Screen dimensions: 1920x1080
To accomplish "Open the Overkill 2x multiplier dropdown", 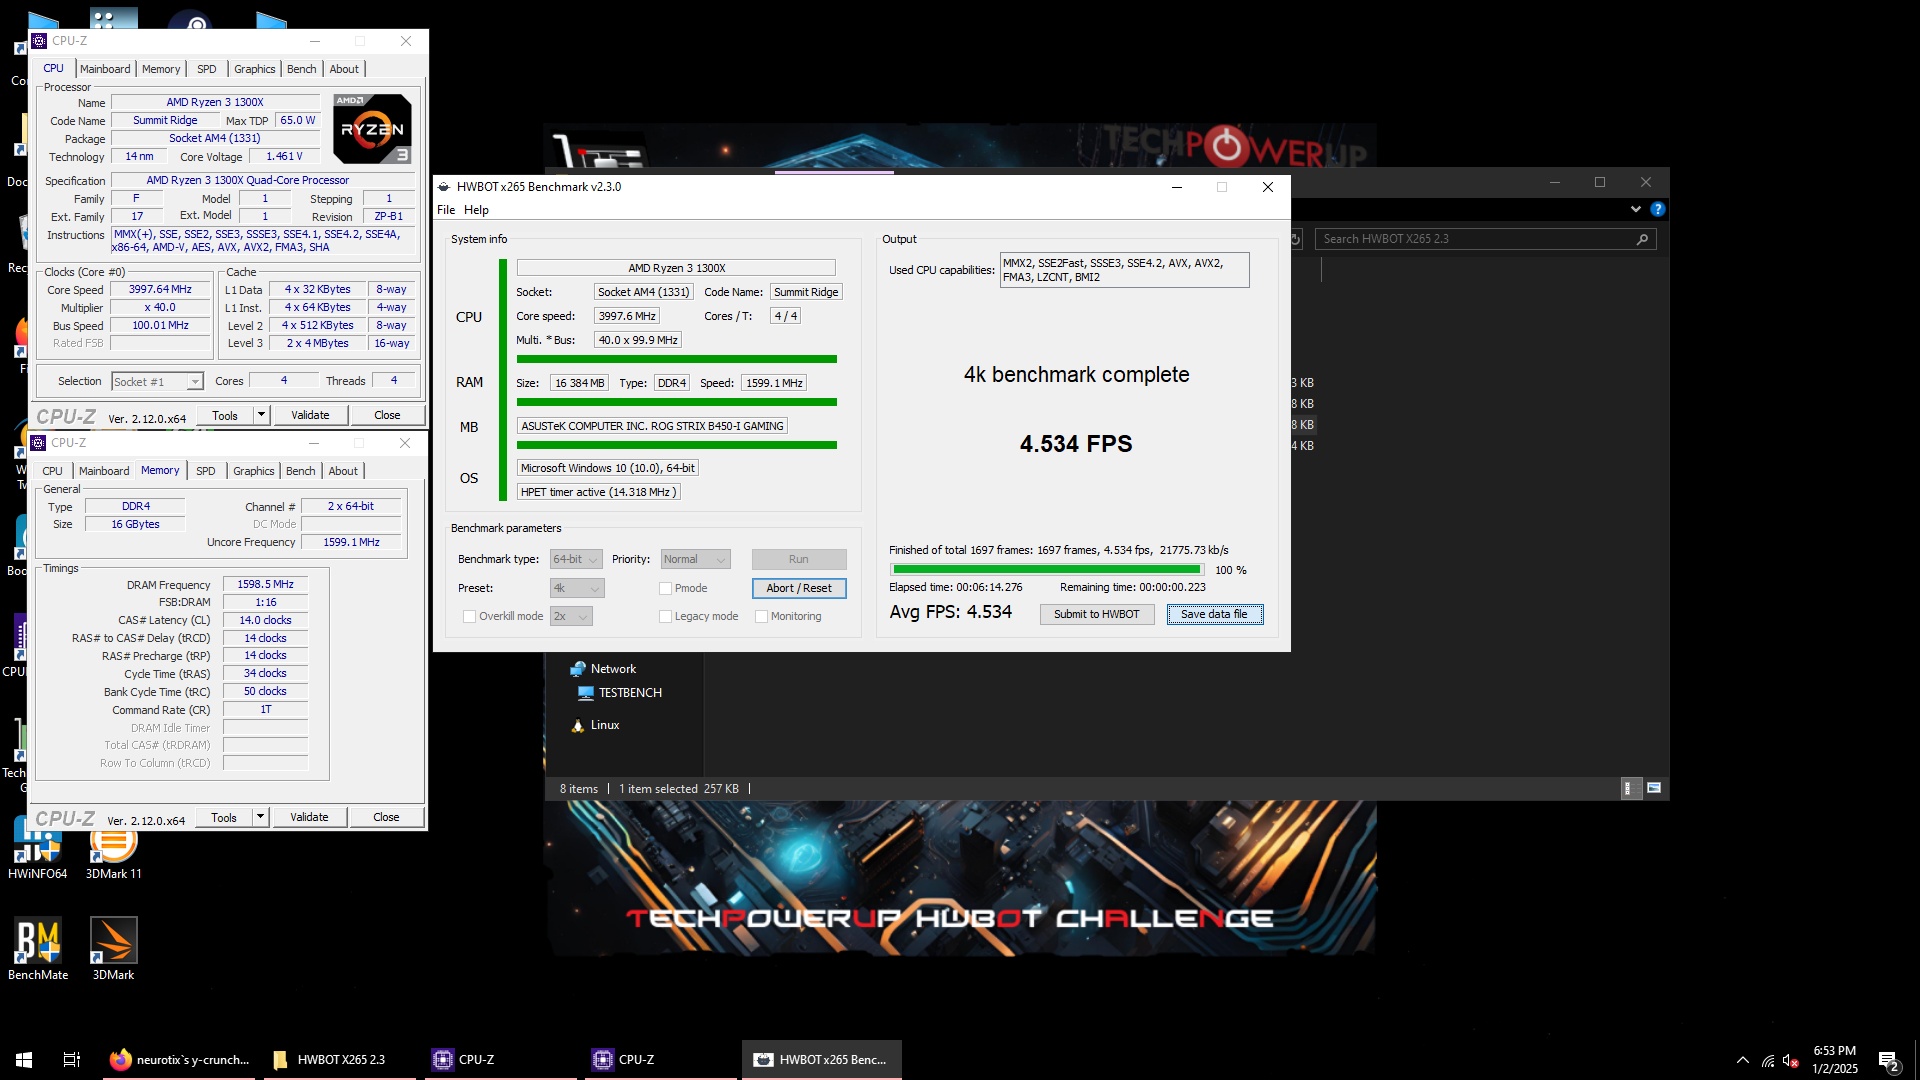I will (x=571, y=616).
